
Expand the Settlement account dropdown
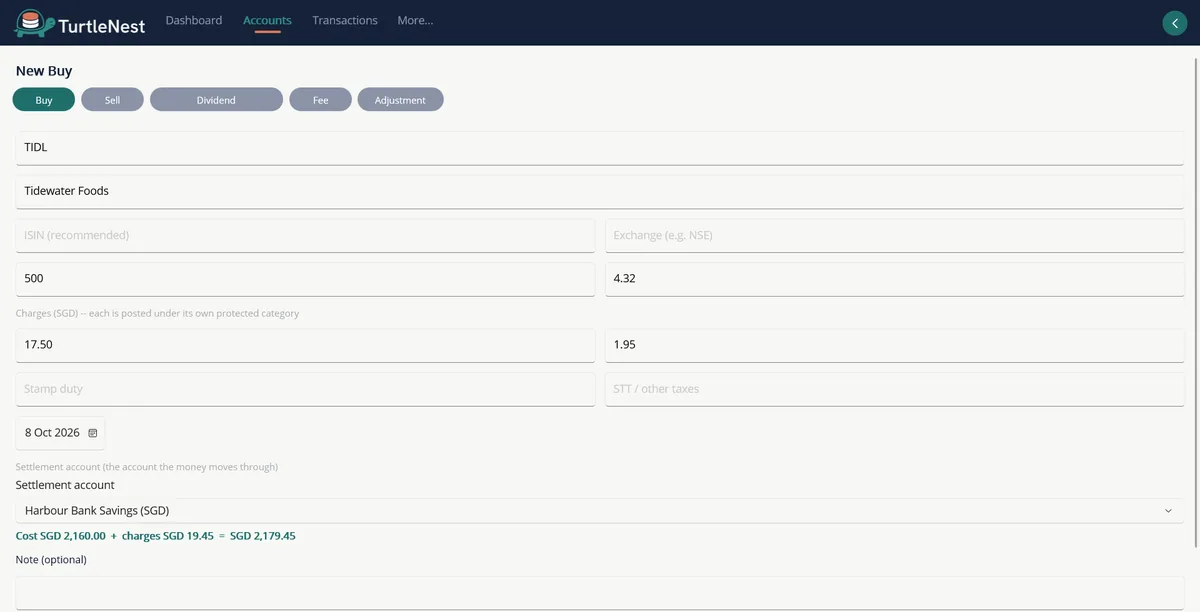click(600, 511)
